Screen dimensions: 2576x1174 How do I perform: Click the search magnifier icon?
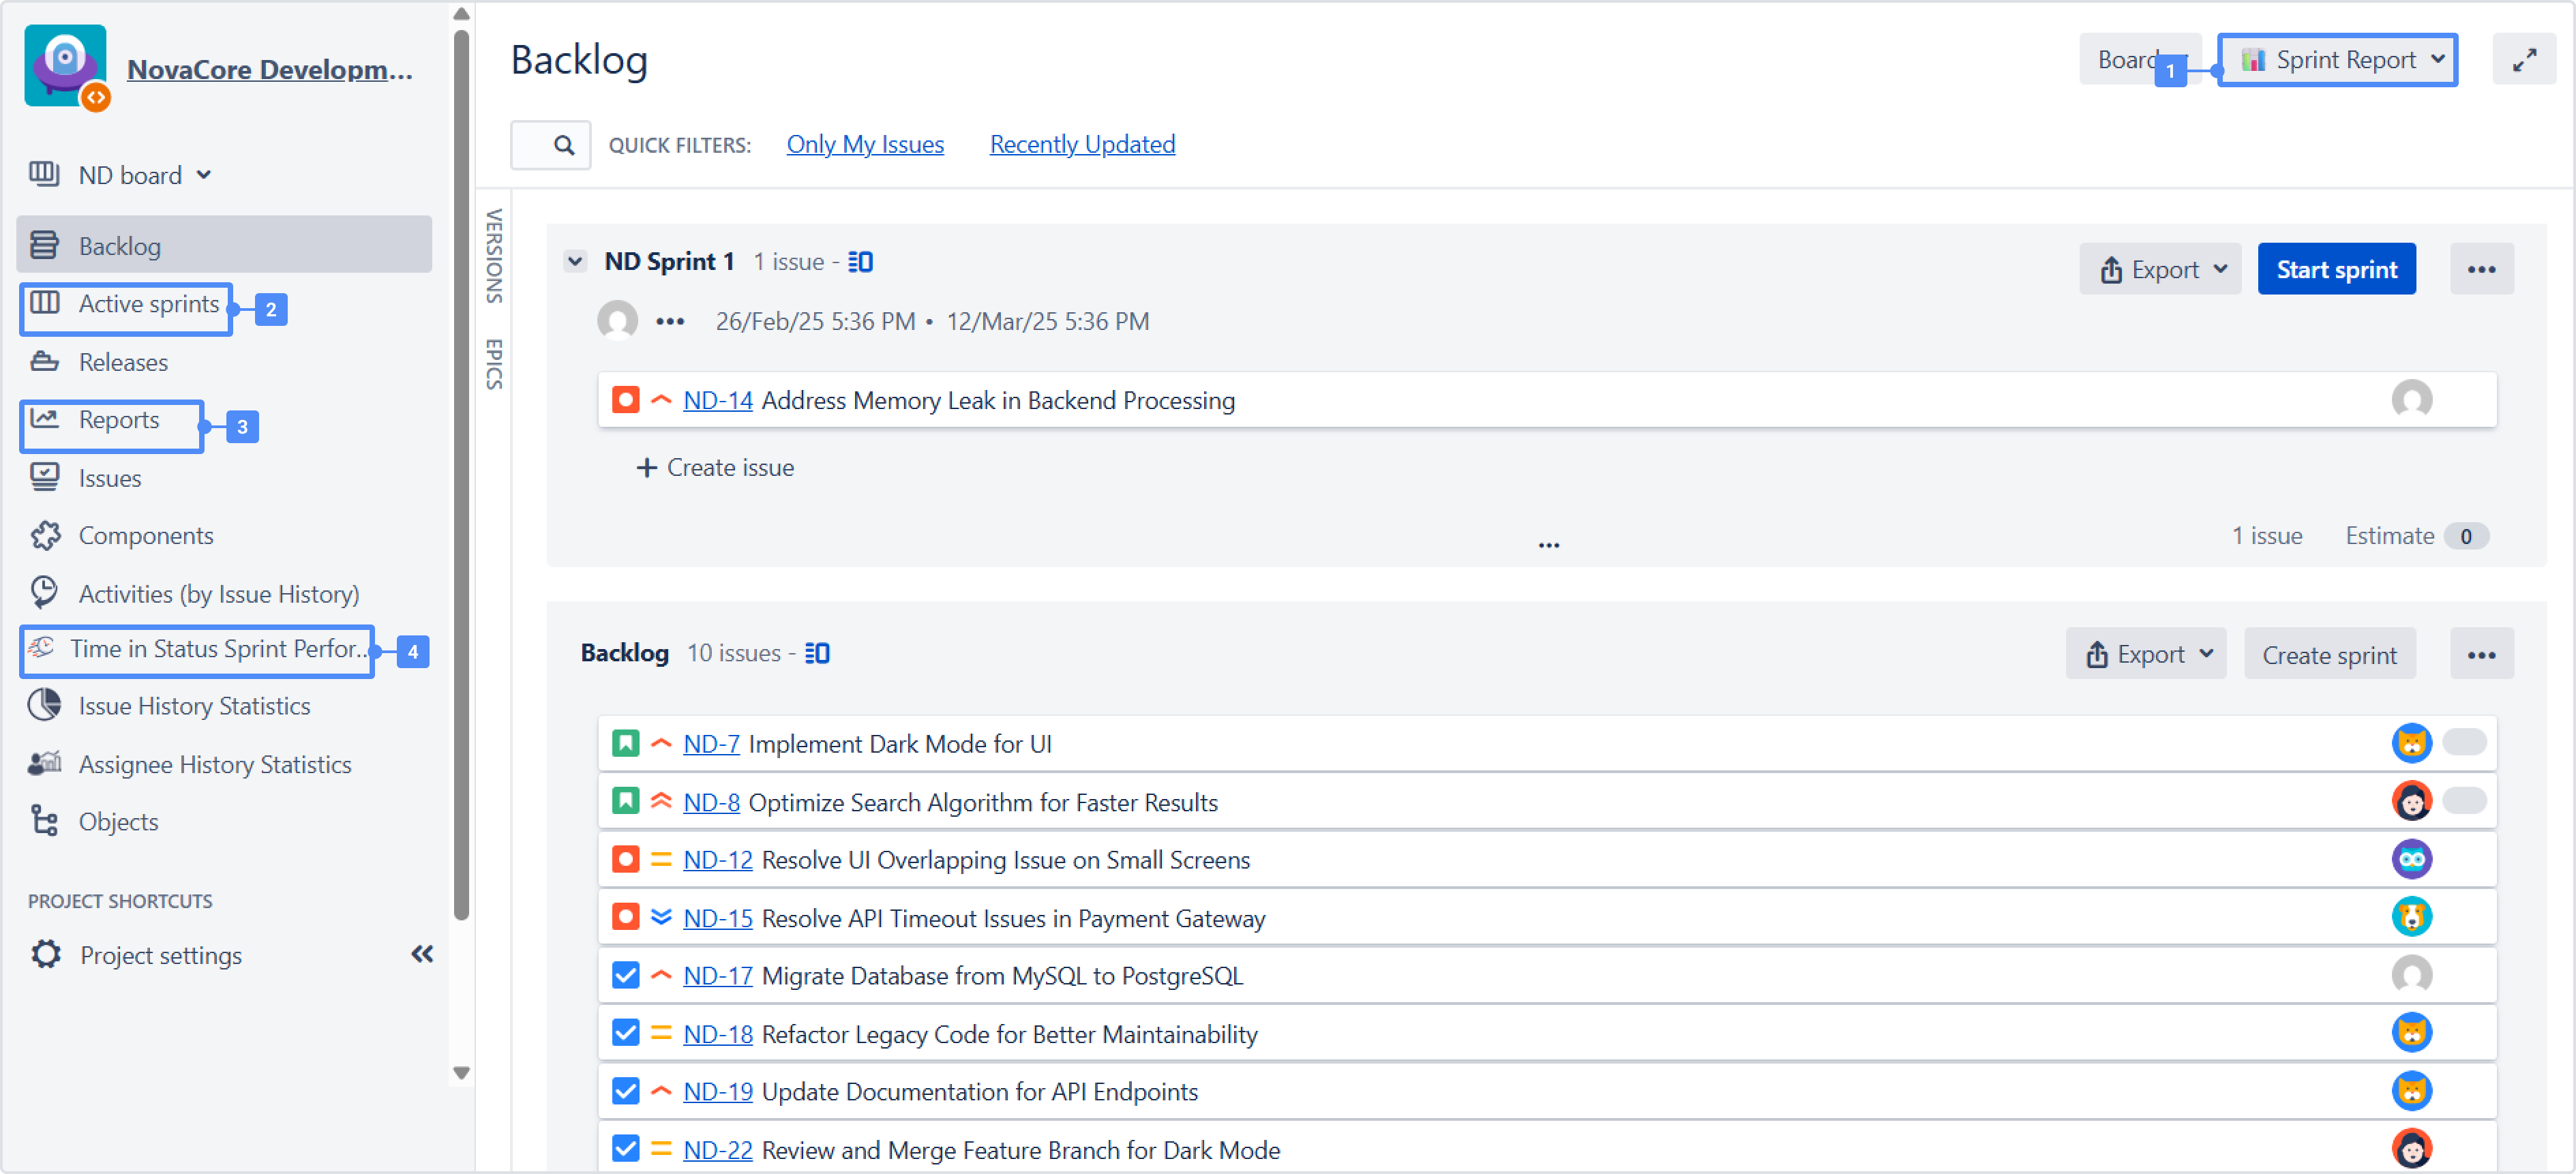tap(563, 145)
